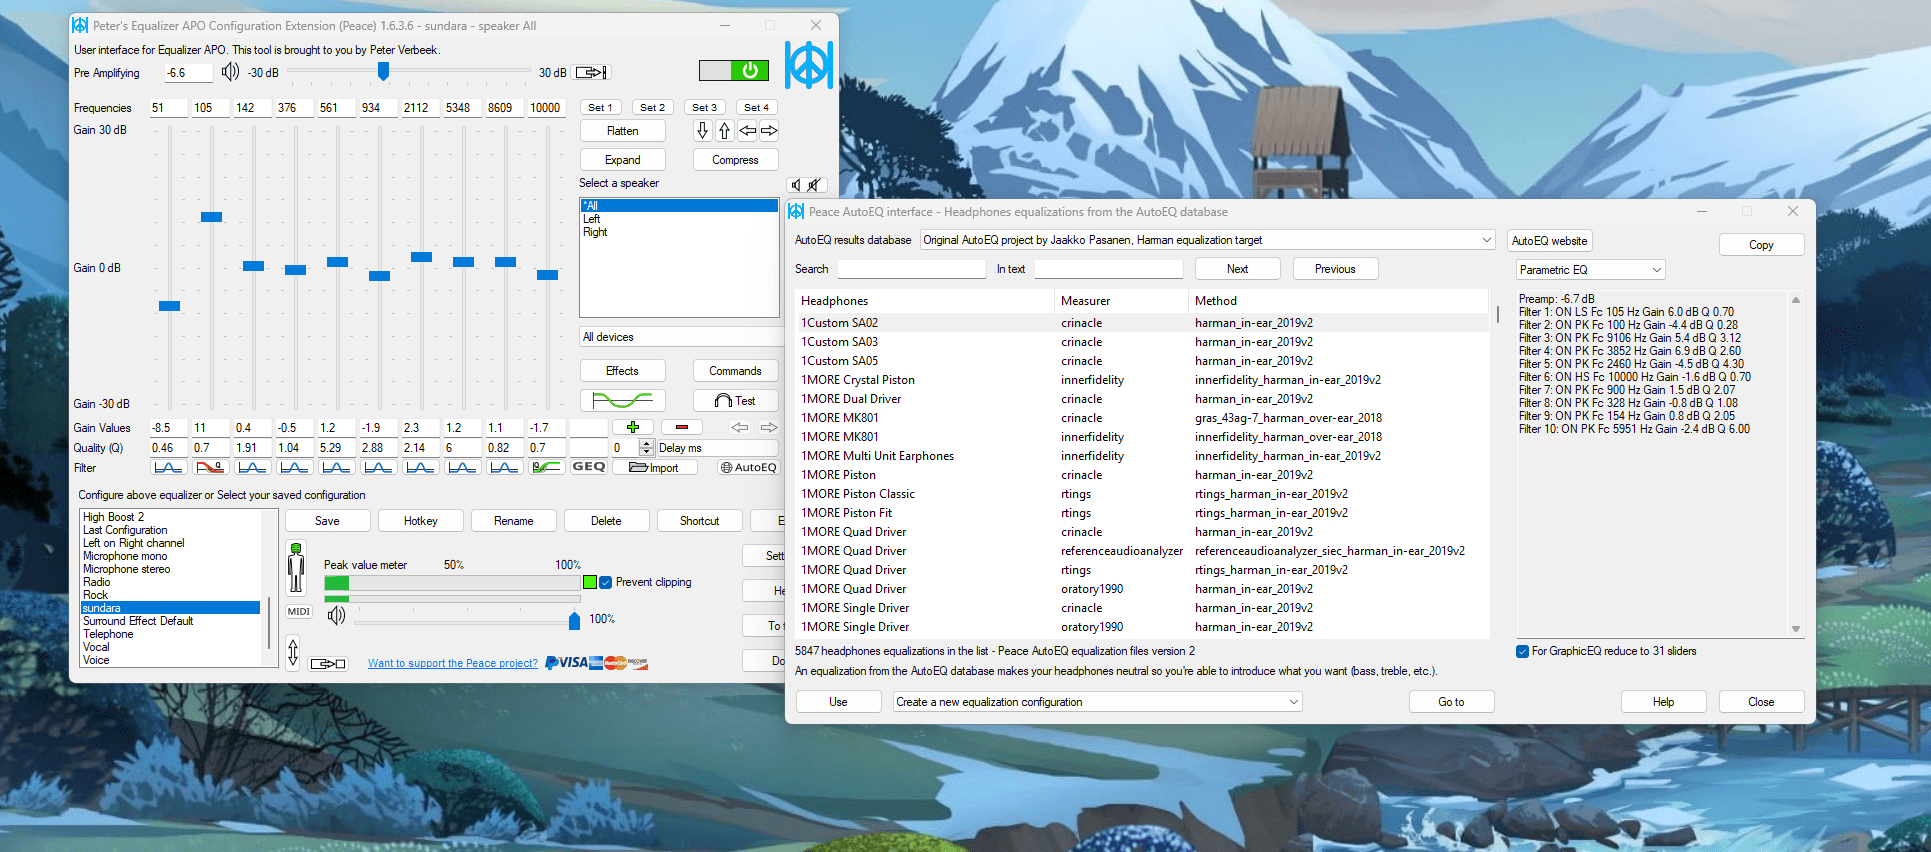Click the vertical double-arrow resize icon
Viewport: 1931px width, 852px height.
[x=293, y=653]
